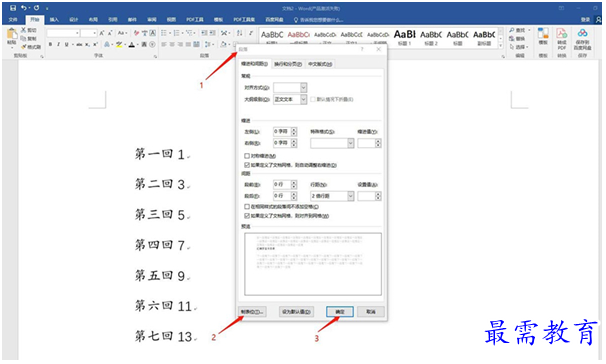The height and width of the screenshot is (364, 606).
Task: Toggle no space between same-style paragraphs checkbox
Action: [247, 207]
